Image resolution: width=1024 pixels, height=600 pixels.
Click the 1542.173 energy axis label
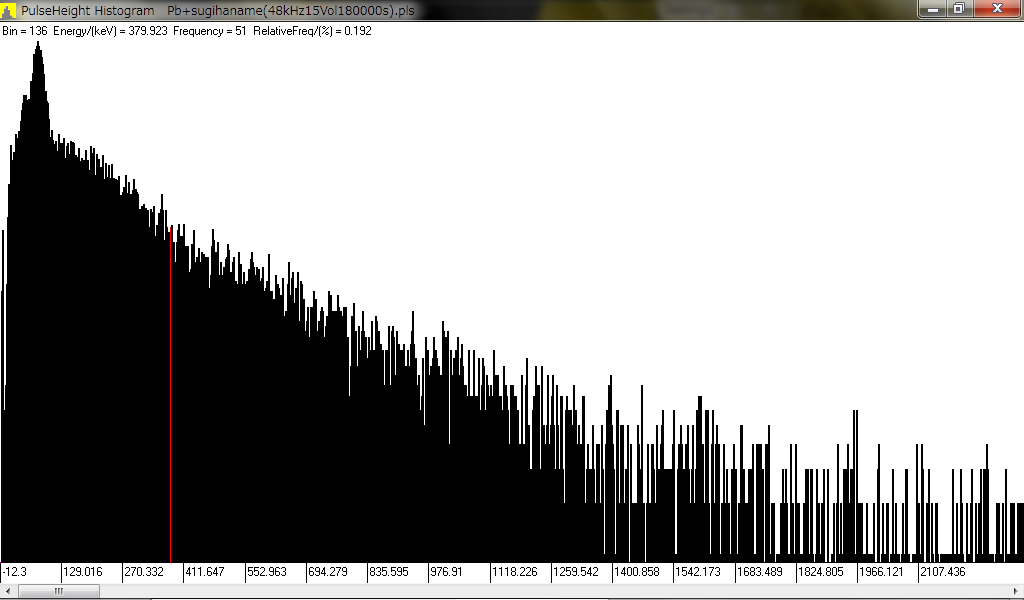(x=697, y=572)
